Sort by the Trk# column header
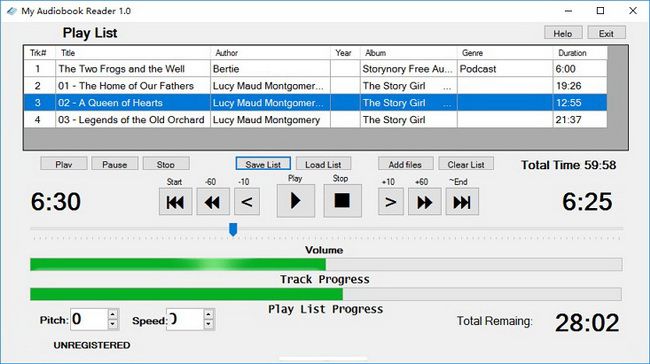The height and width of the screenshot is (364, 650). 38,53
